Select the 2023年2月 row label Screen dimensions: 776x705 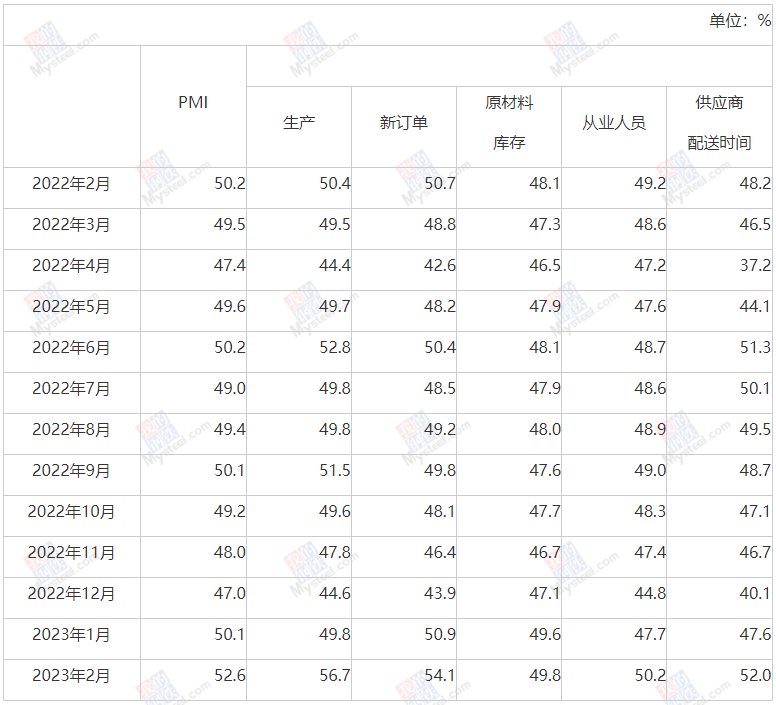coord(71,675)
